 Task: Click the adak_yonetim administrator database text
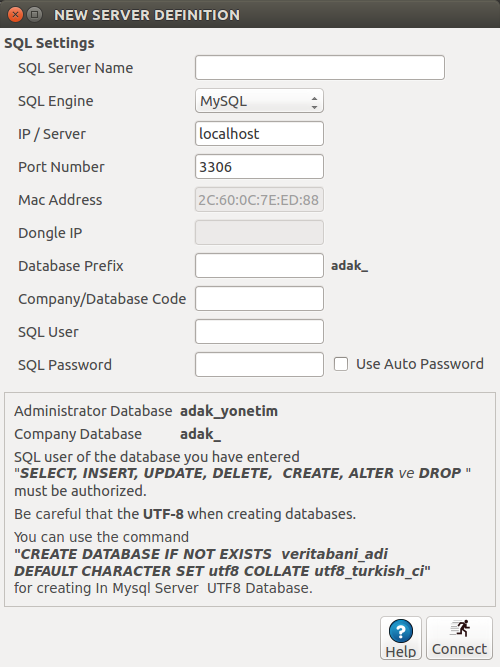click(x=229, y=411)
